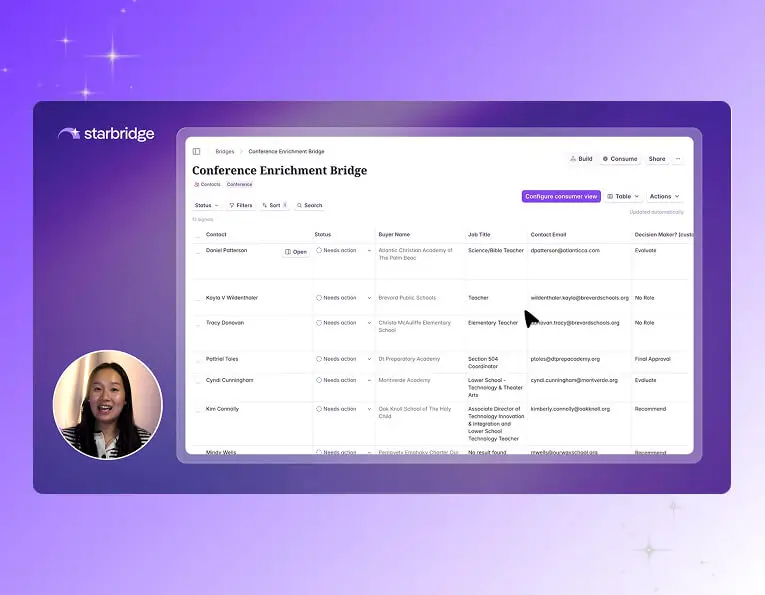
Task: Click the Filters funnel button
Action: (241, 205)
